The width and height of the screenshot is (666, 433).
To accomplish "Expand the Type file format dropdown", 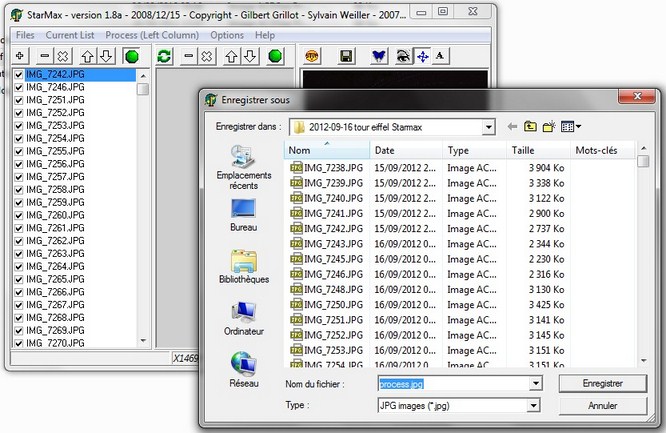I will coord(533,405).
